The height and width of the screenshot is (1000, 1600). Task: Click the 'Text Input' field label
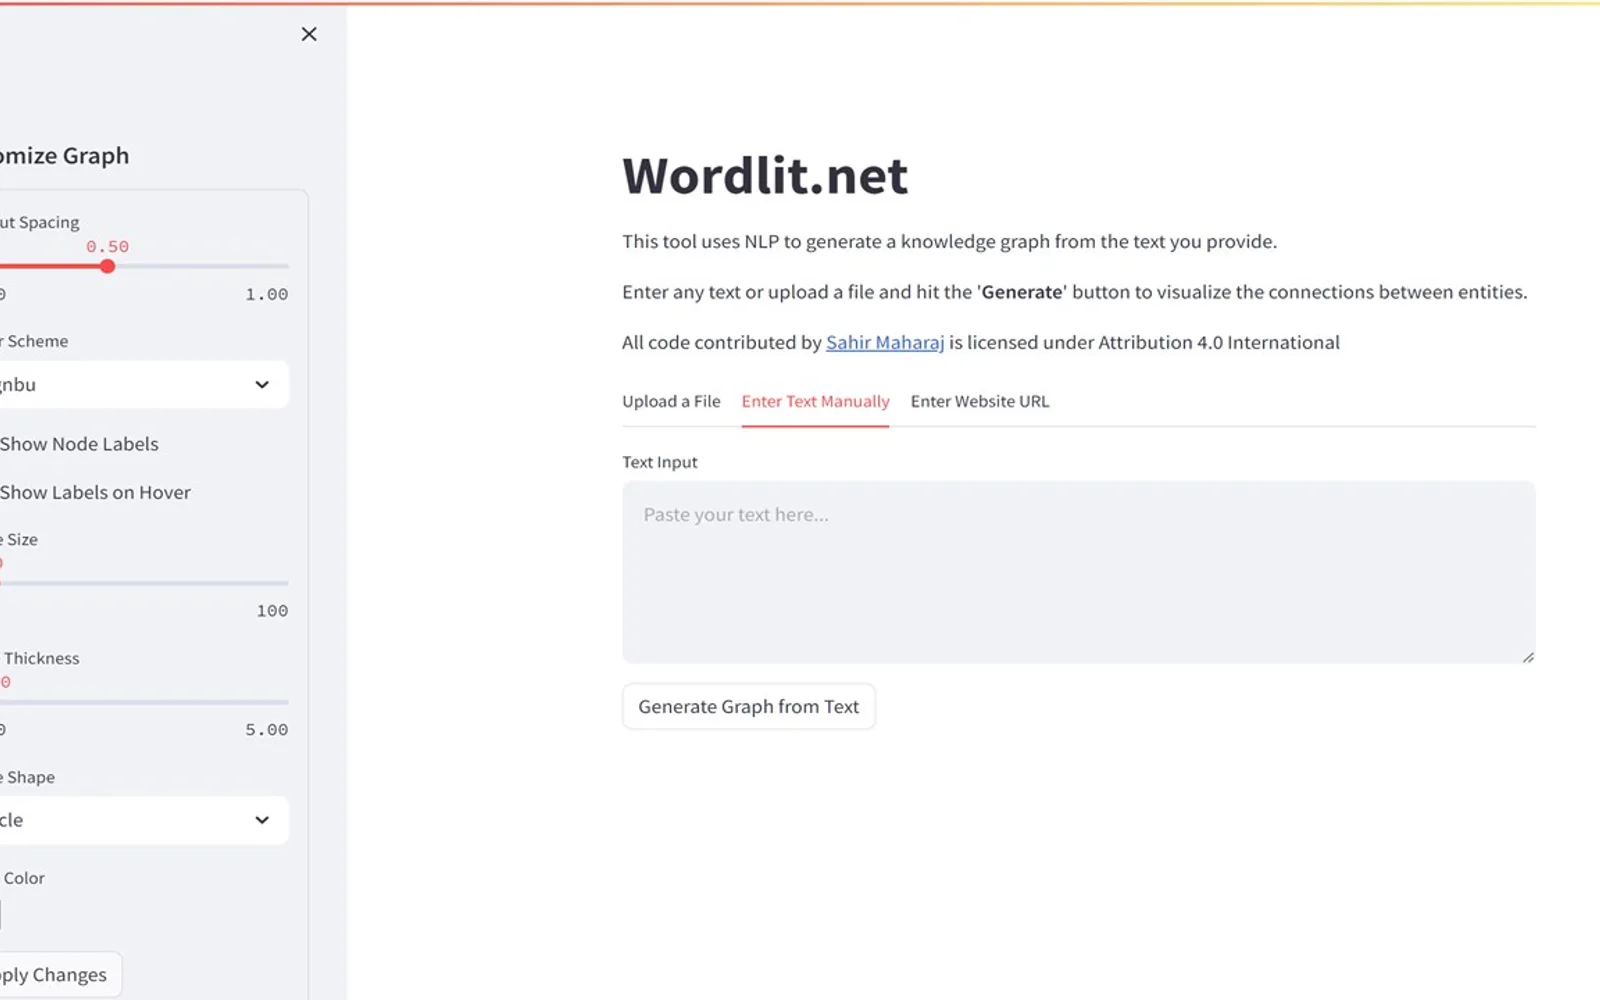pyautogui.click(x=660, y=462)
